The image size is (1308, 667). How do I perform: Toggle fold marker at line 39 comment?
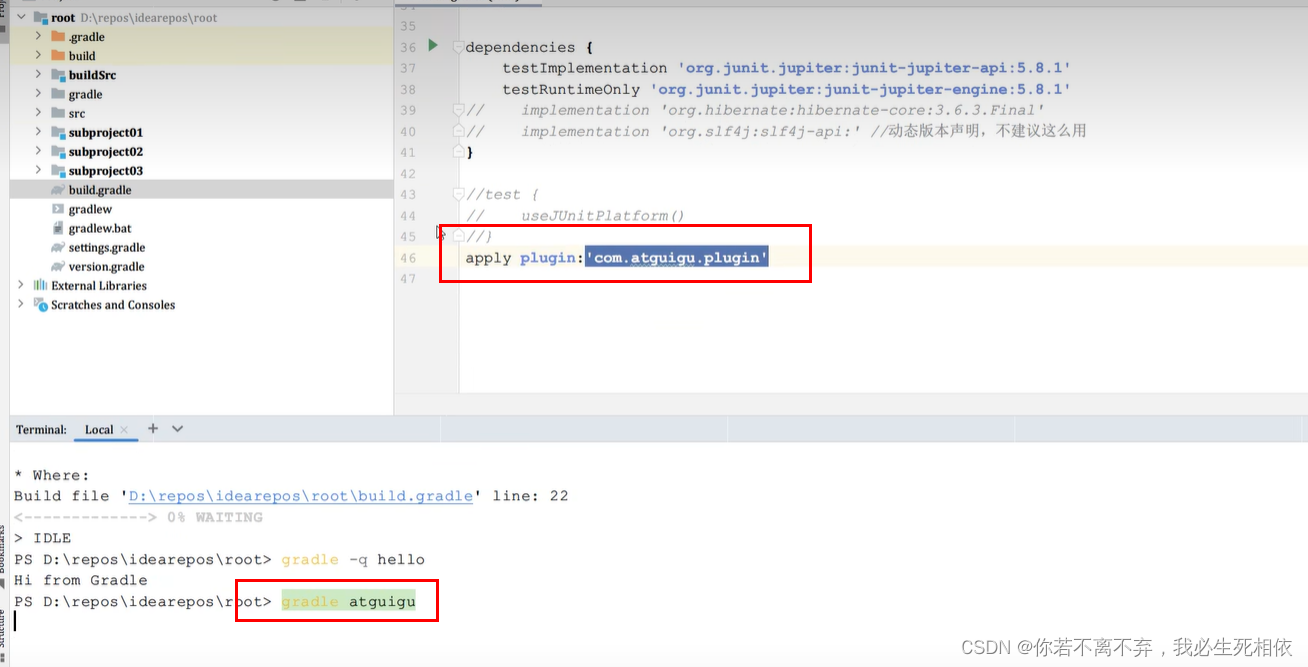pyautogui.click(x=458, y=110)
